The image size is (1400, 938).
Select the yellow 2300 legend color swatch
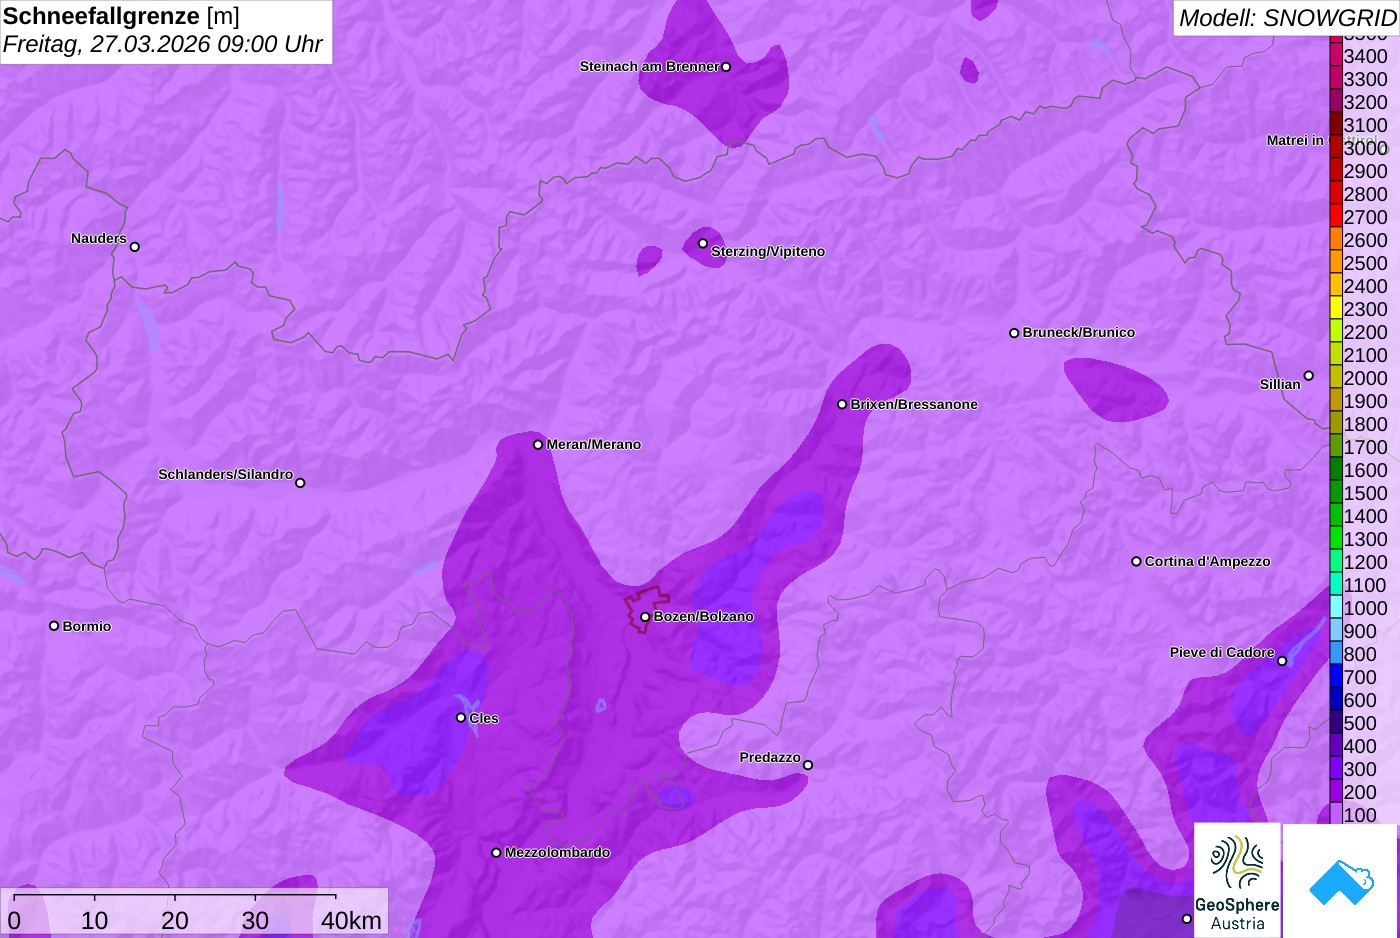tap(1336, 308)
